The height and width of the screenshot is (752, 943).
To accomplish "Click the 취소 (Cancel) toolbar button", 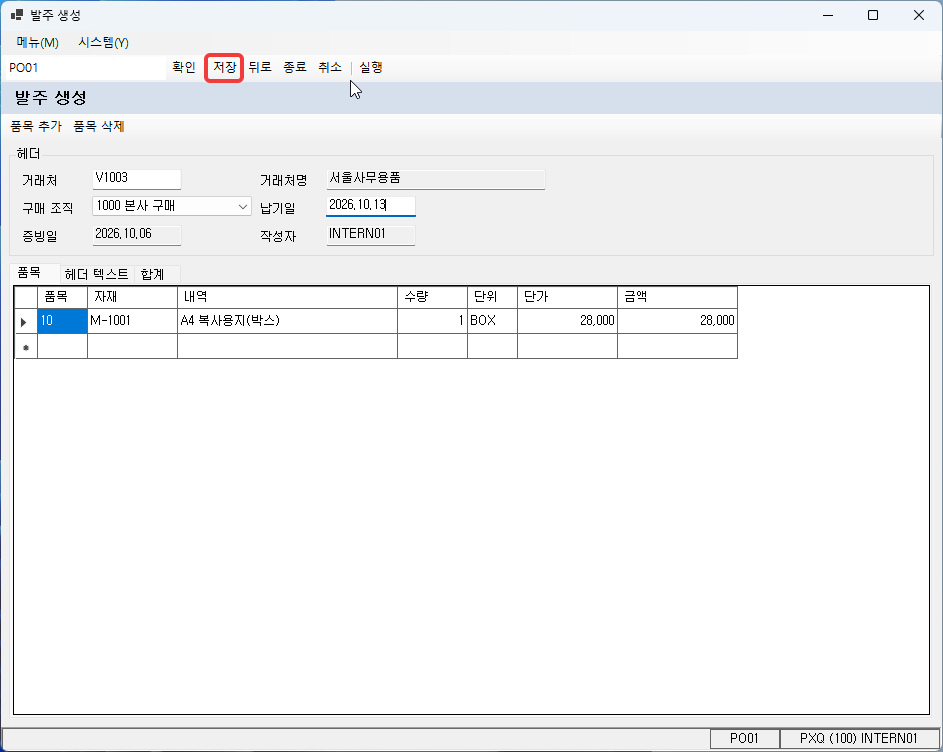I will 330,67.
